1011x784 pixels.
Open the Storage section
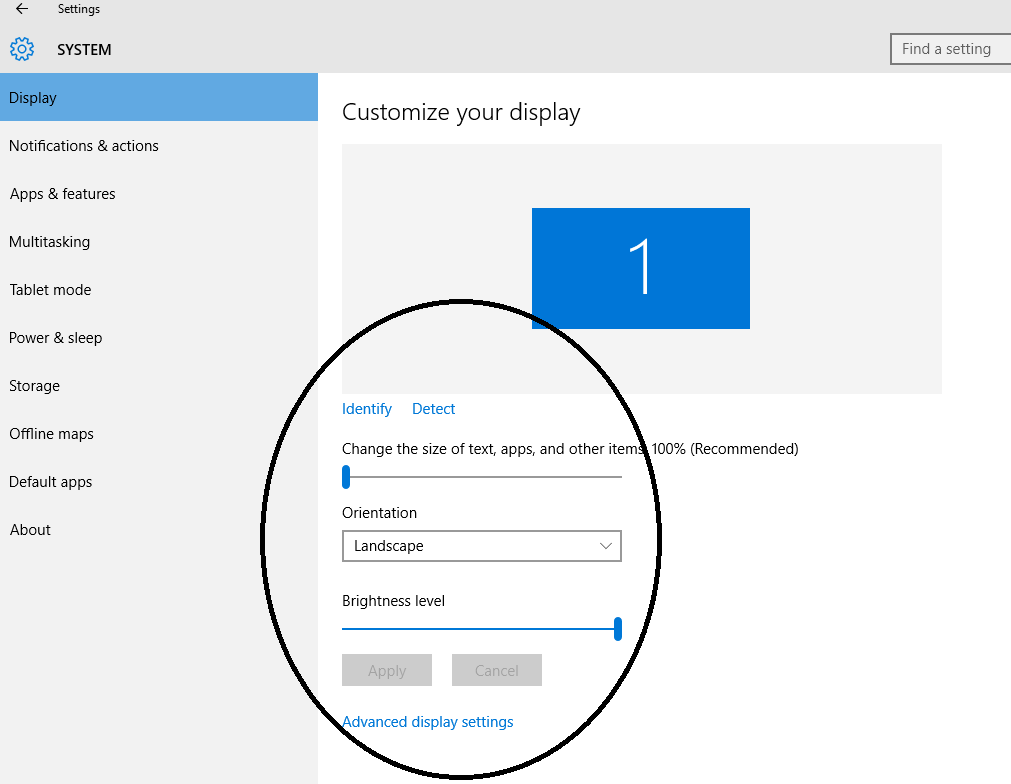point(35,386)
